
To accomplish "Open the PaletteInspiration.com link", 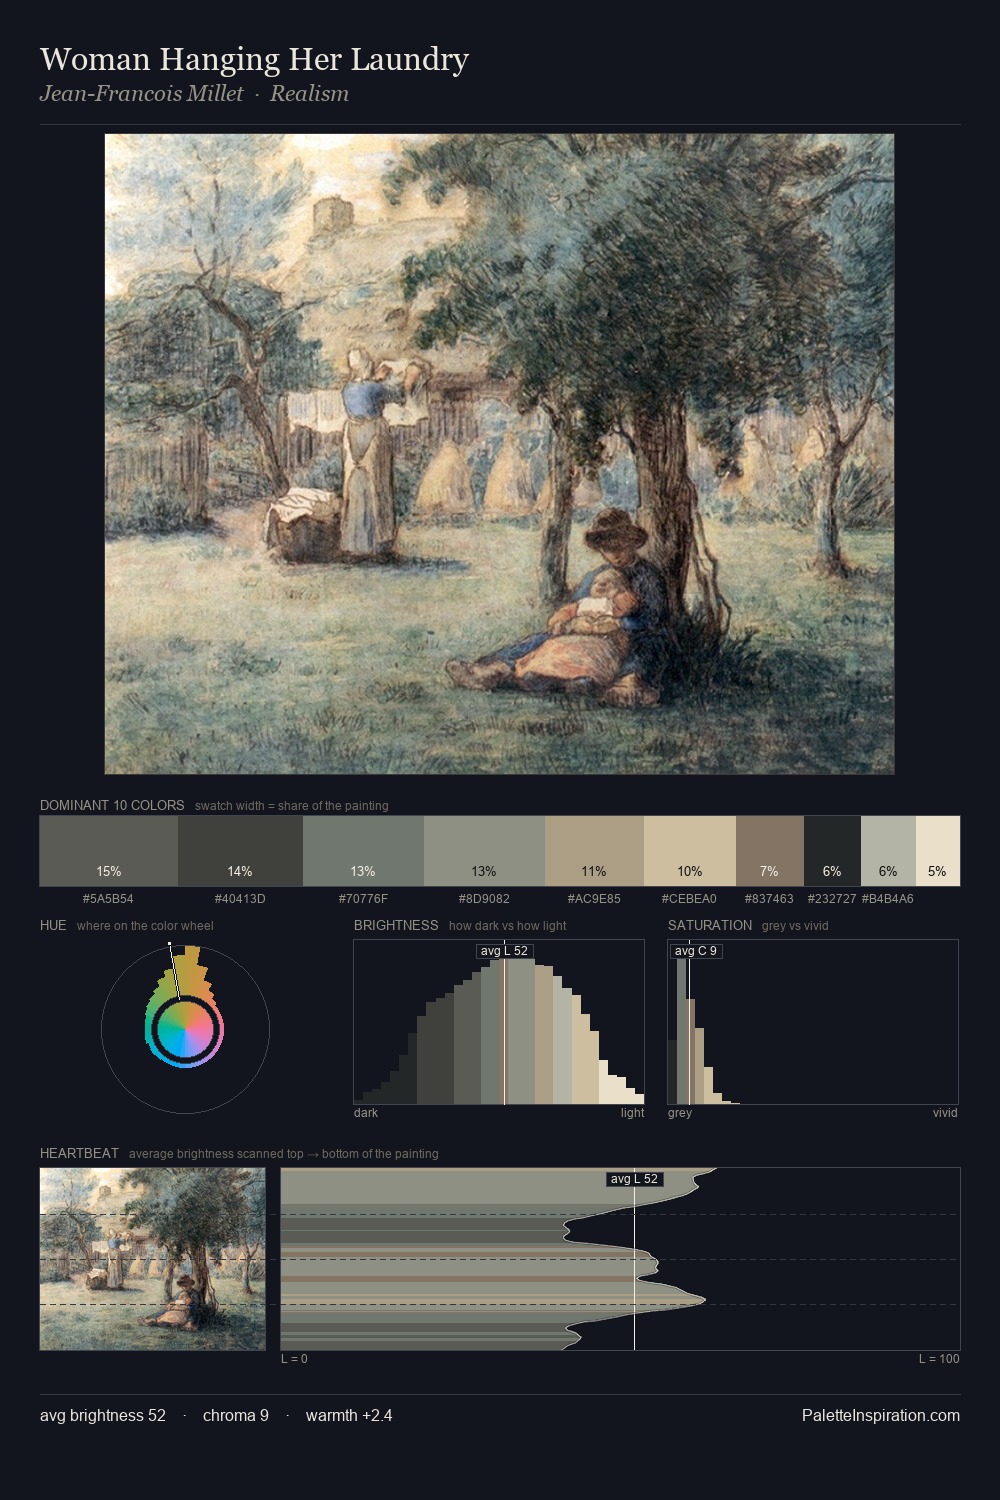I will coord(881,1416).
